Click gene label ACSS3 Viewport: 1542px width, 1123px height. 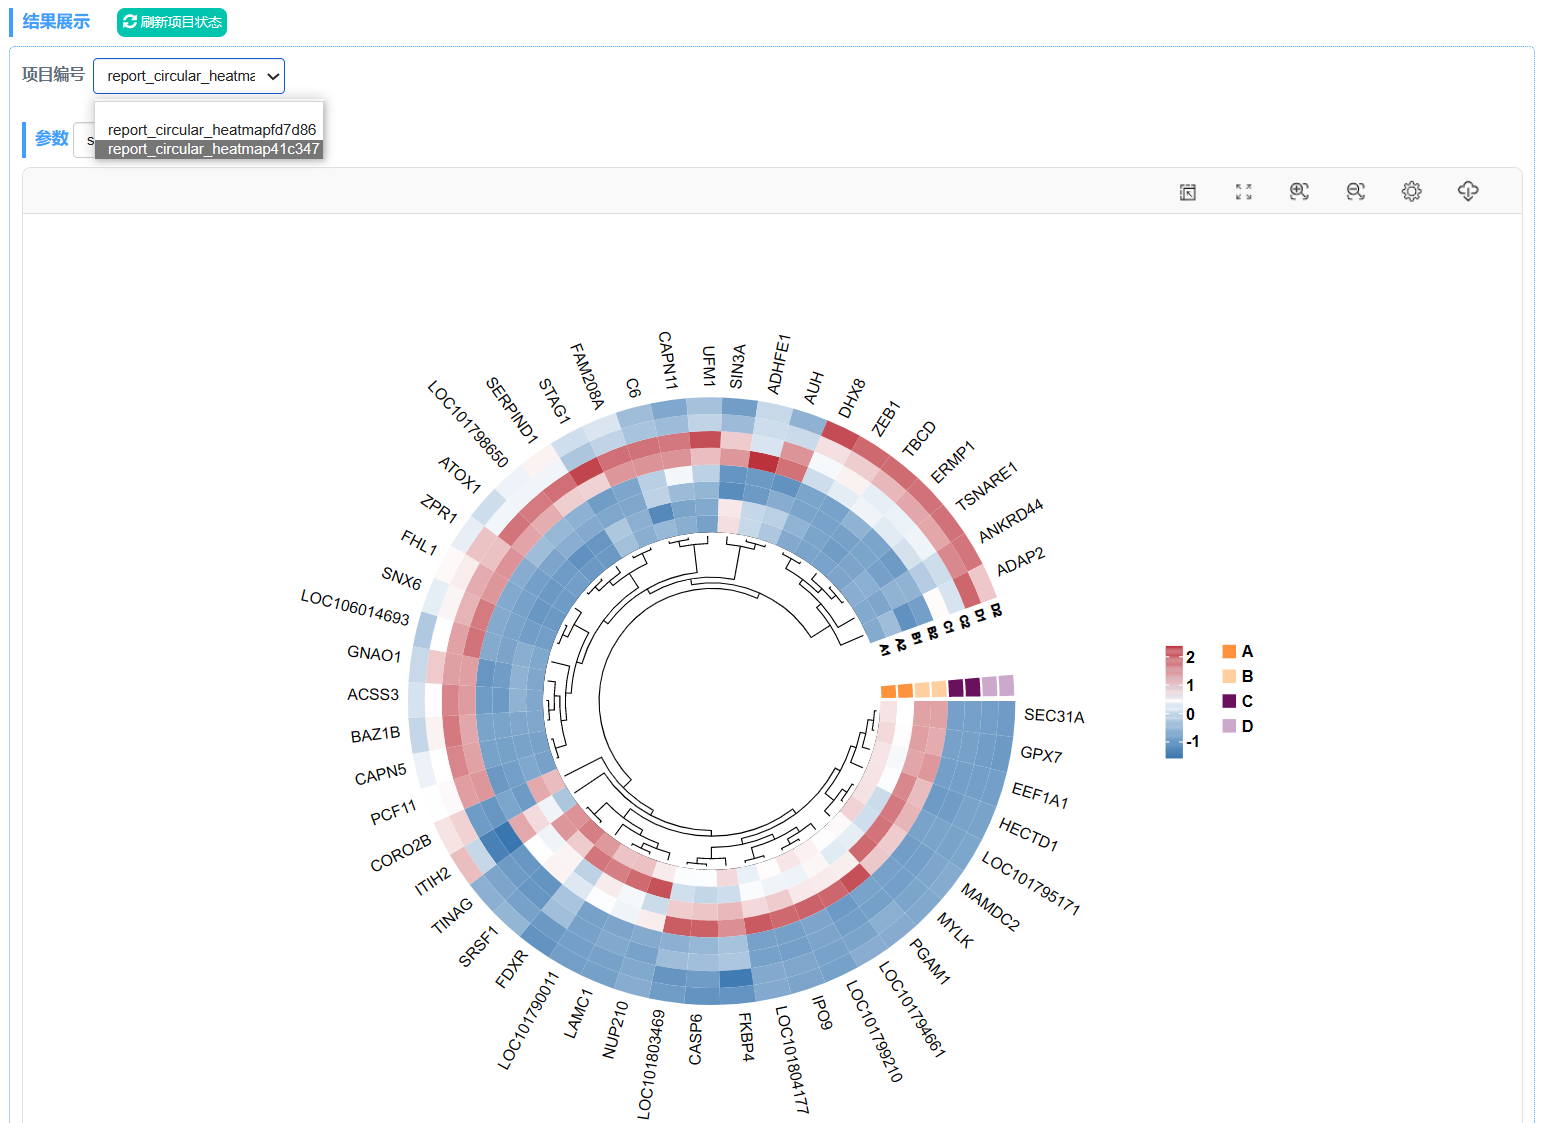point(373,695)
